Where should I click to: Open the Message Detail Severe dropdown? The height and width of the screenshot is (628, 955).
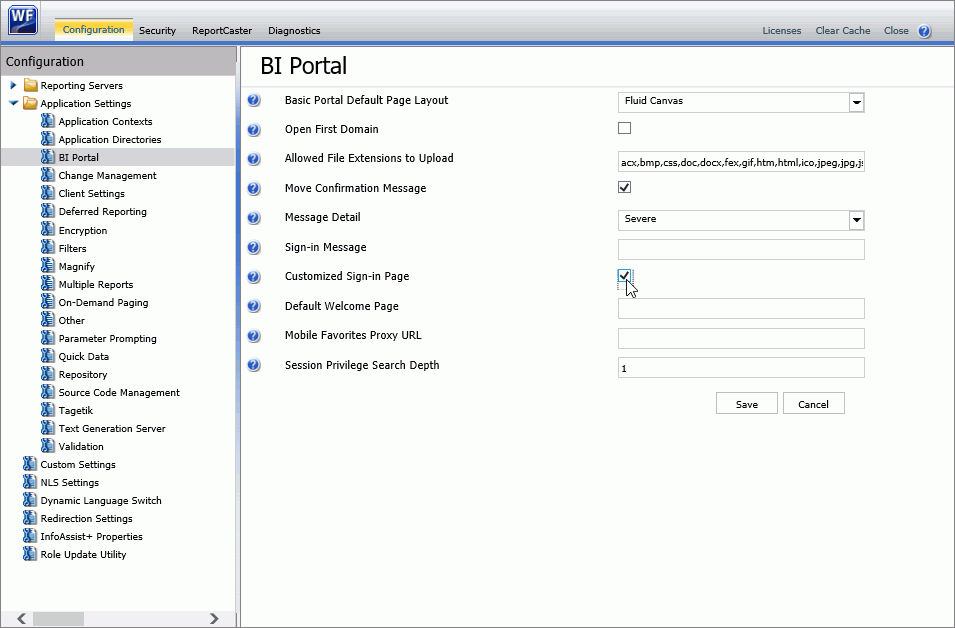tap(856, 220)
